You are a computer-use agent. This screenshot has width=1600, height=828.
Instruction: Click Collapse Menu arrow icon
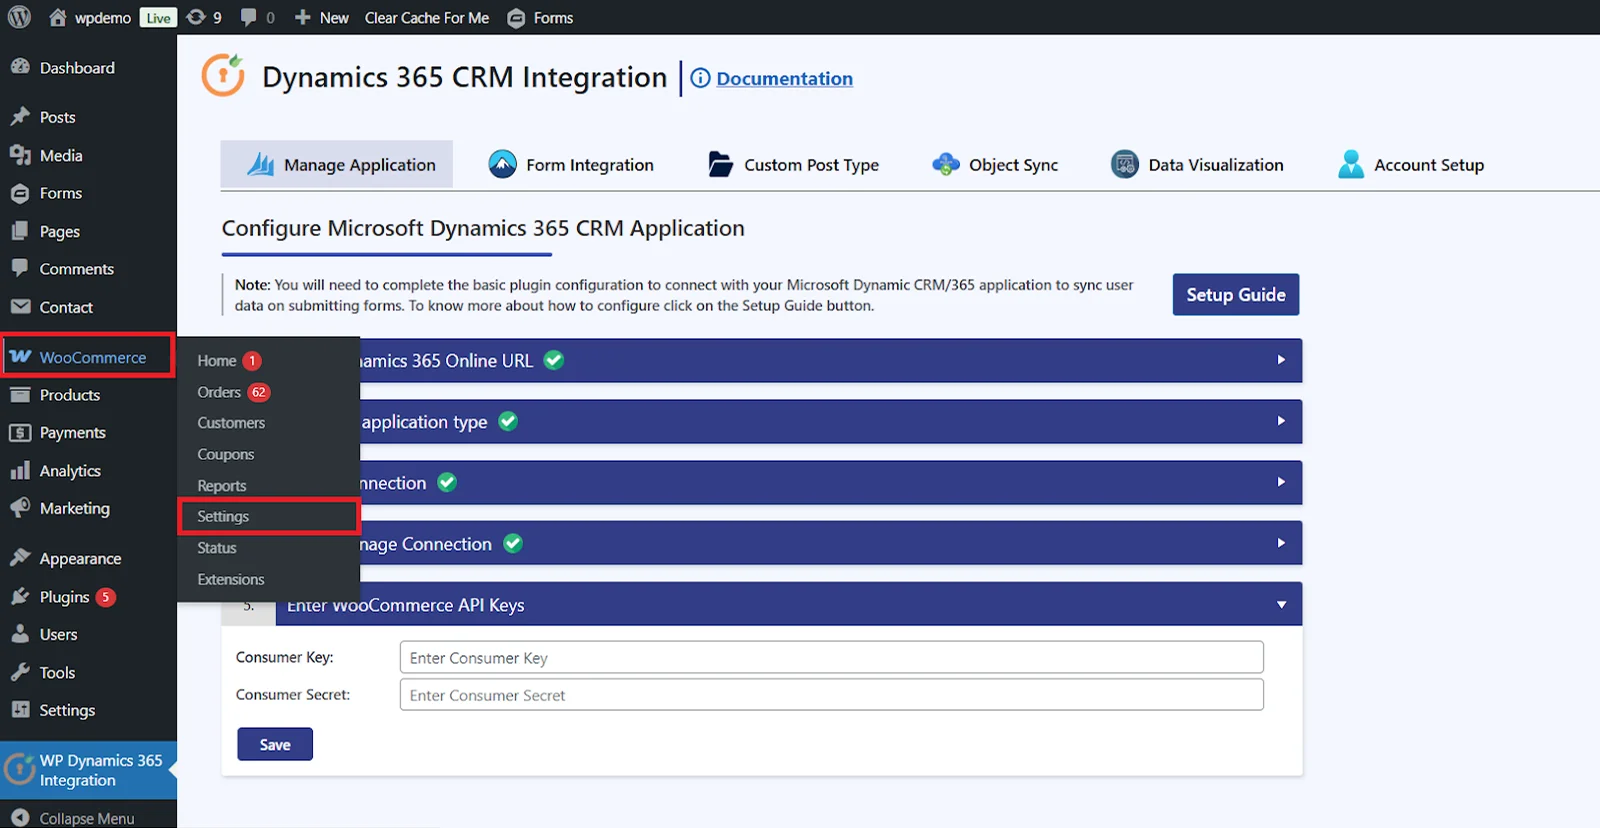click(20, 818)
